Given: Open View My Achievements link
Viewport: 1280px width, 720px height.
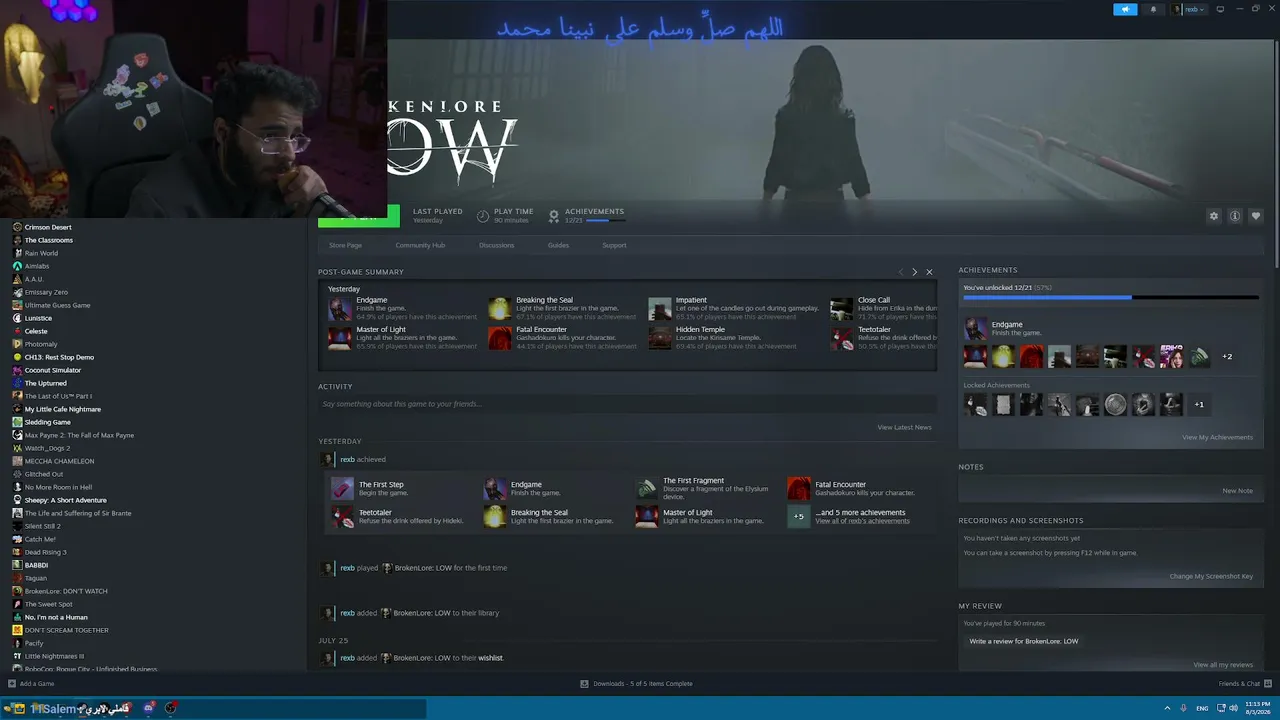Looking at the screenshot, I should 1217,437.
